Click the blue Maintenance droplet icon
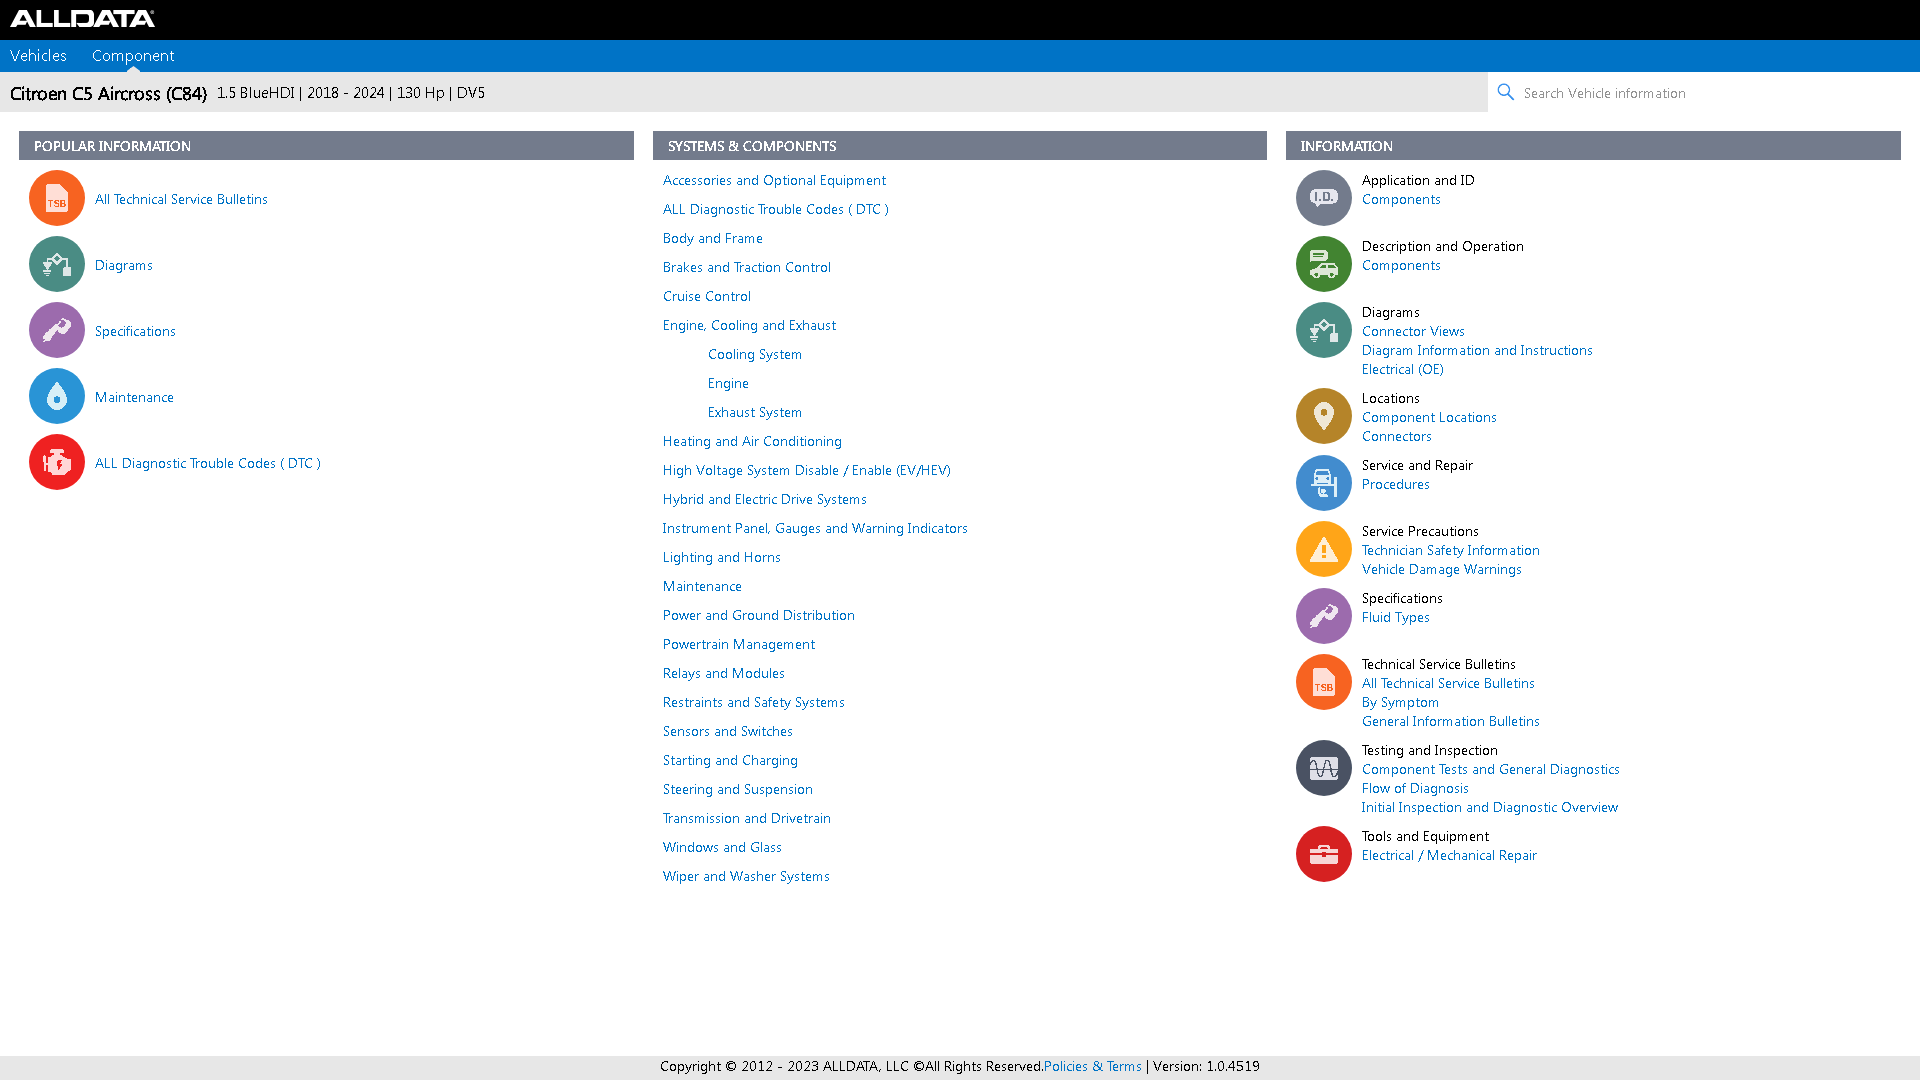Viewport: 1920px width, 1080px height. point(56,396)
